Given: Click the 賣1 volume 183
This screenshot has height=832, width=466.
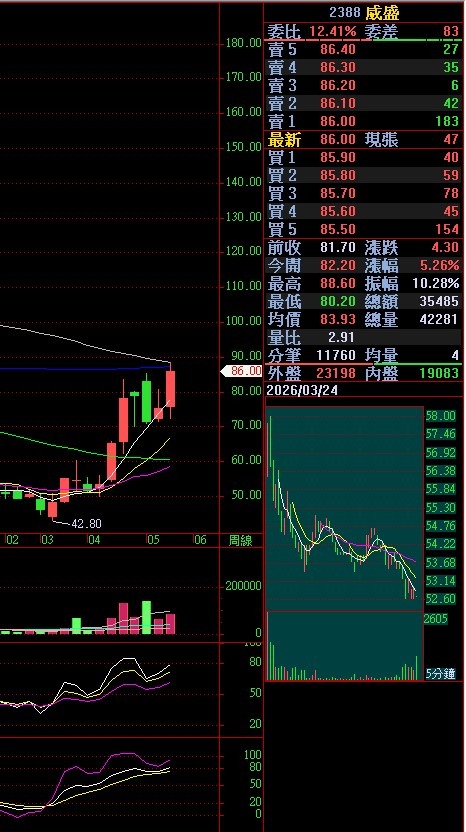Looking at the screenshot, I should (x=447, y=121).
